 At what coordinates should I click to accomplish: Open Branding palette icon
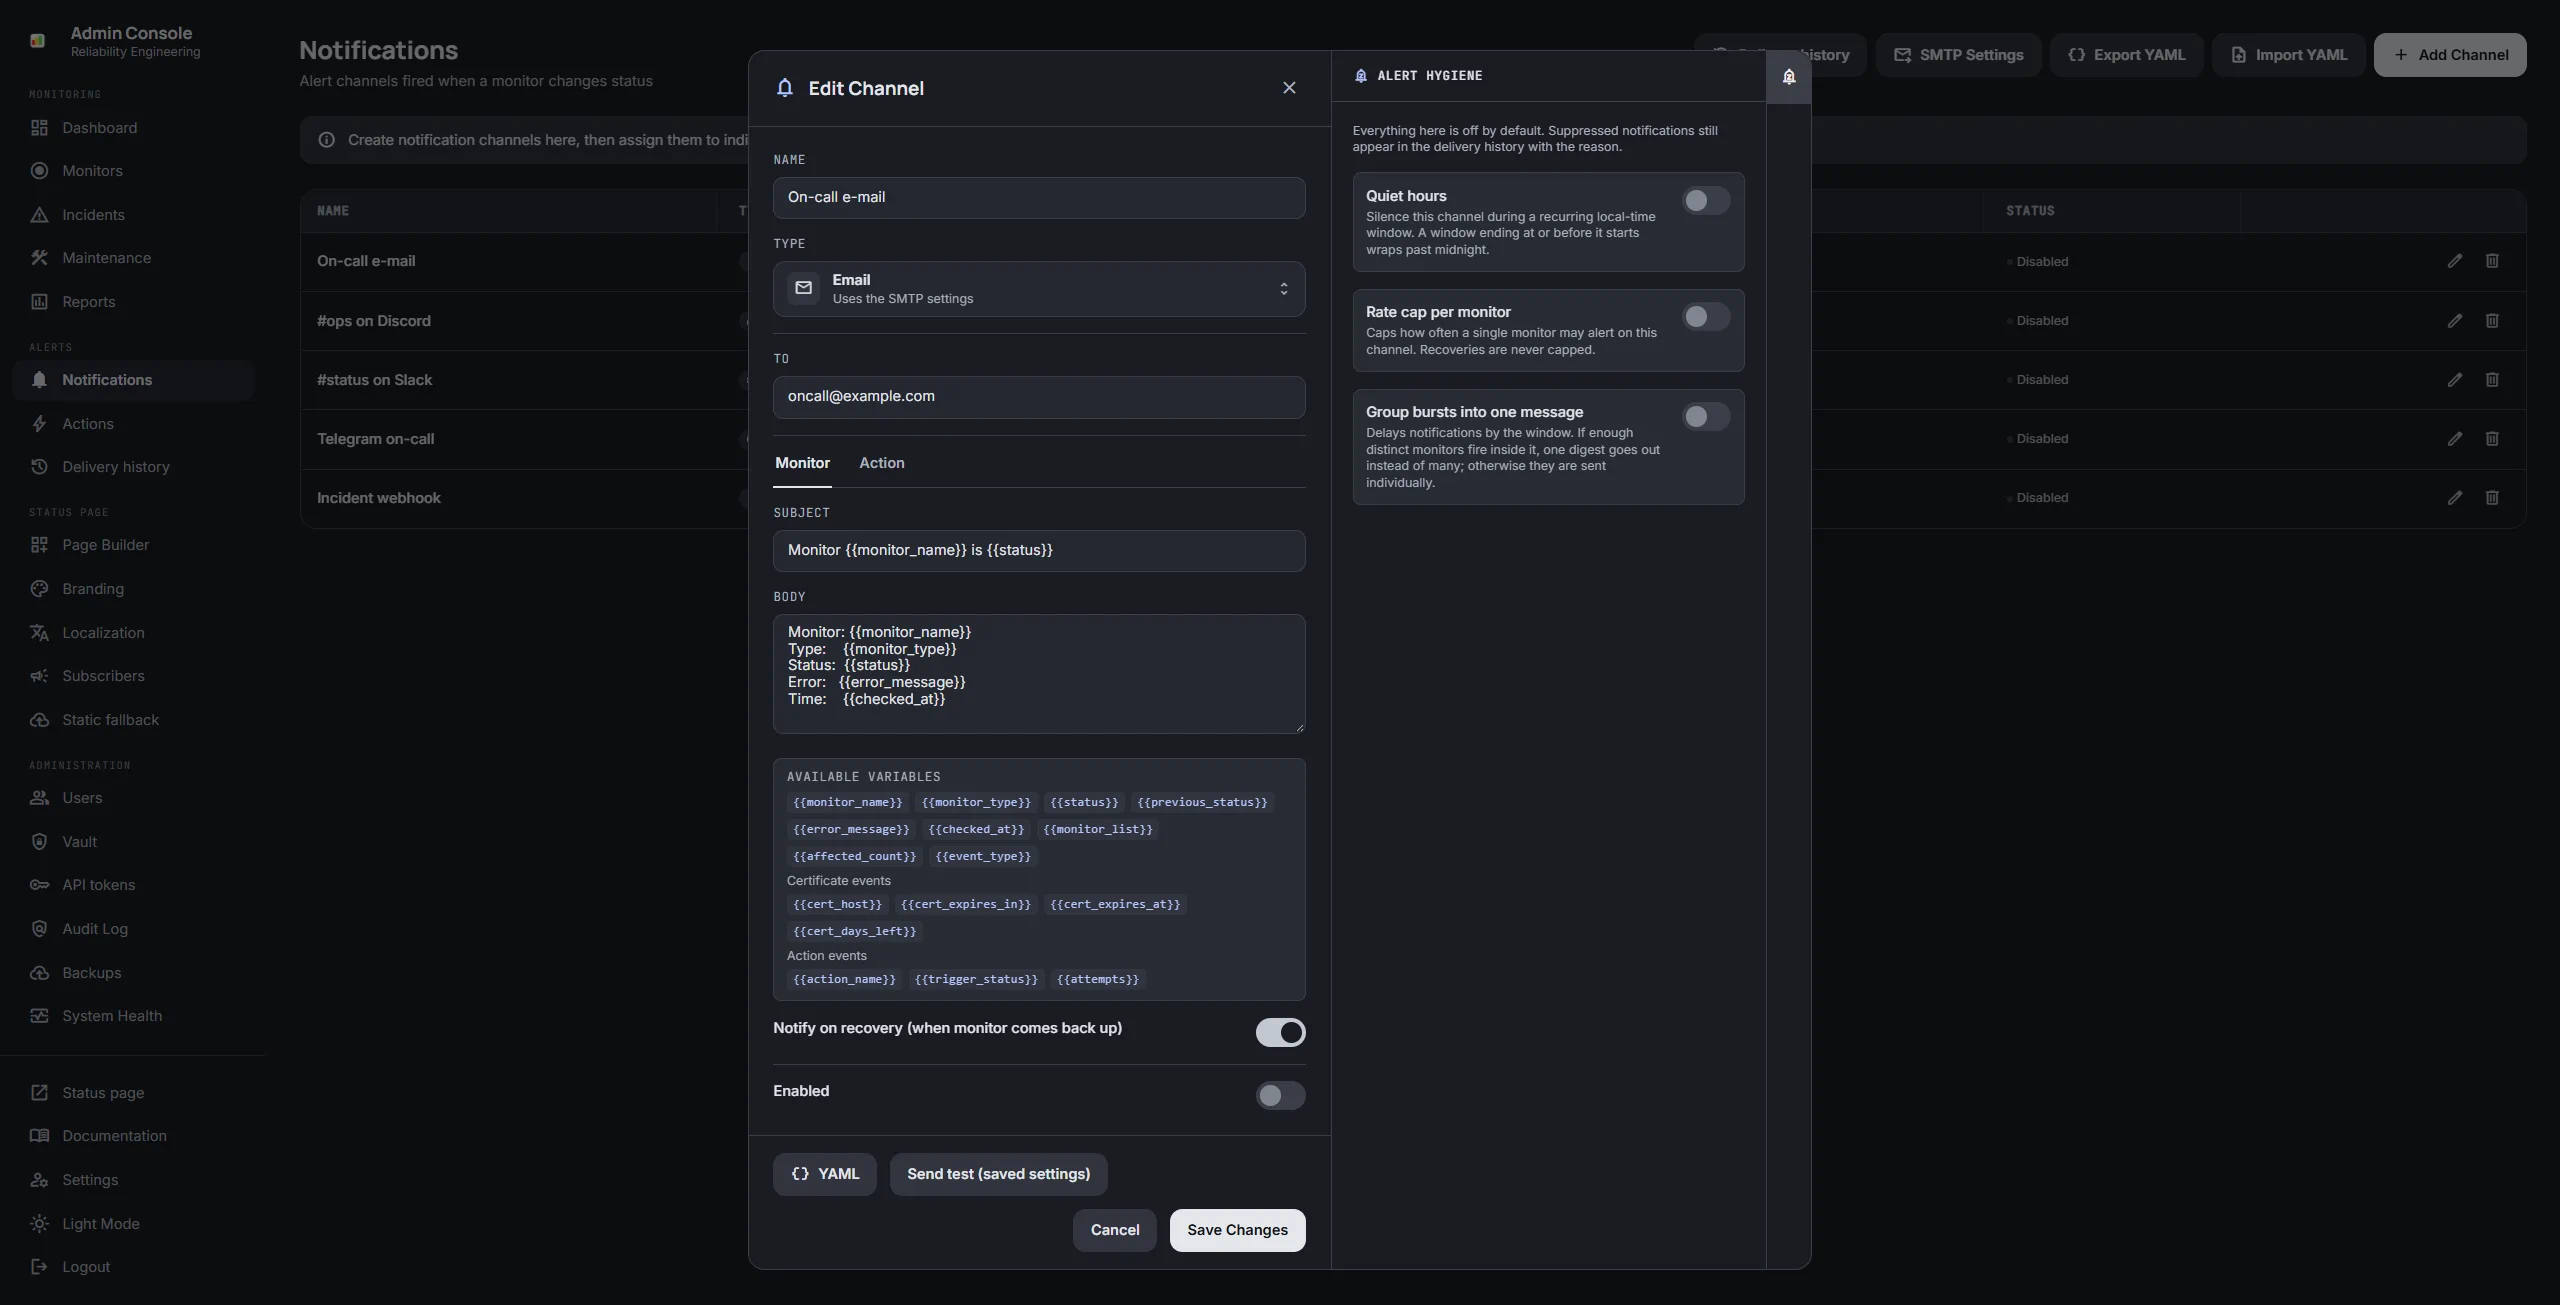39,589
